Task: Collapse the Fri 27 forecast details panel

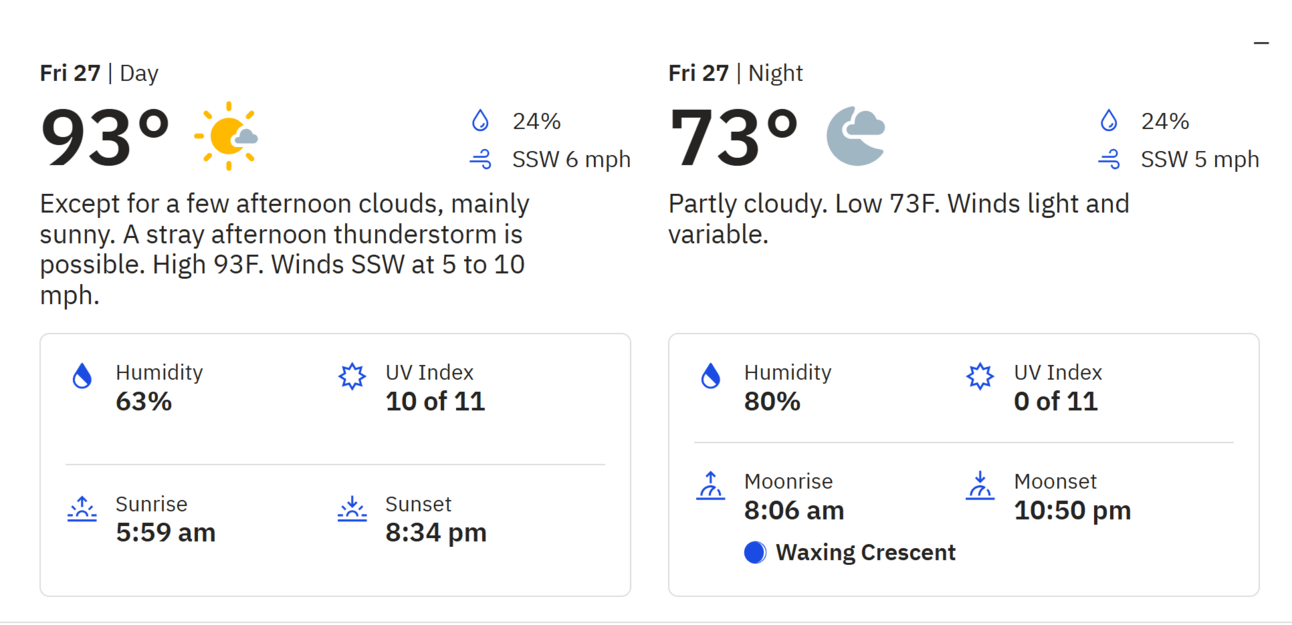Action: tap(1261, 43)
